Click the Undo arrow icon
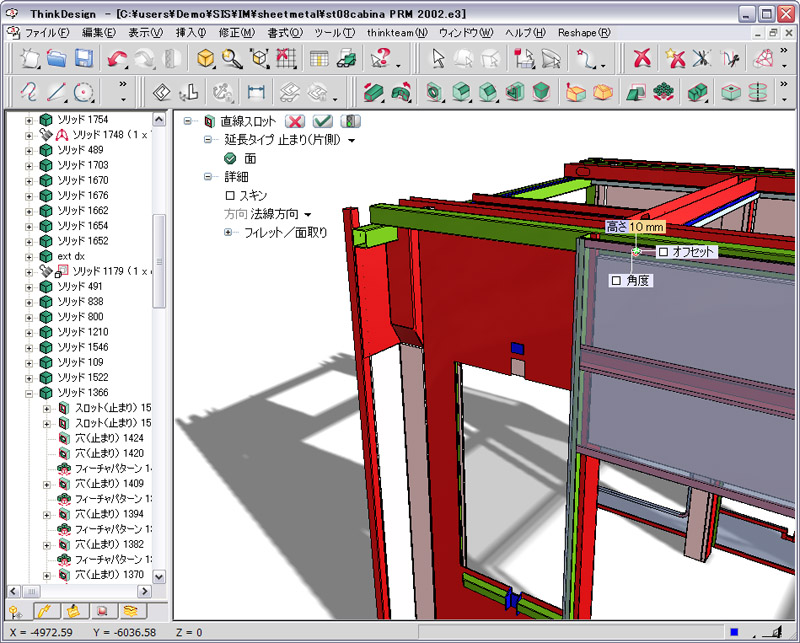The image size is (800, 643). [117, 59]
